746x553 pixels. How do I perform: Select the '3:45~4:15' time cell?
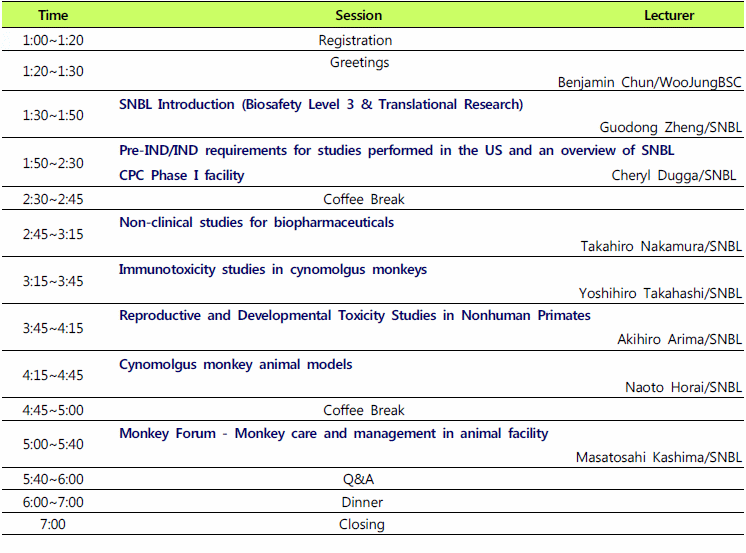coord(53,328)
